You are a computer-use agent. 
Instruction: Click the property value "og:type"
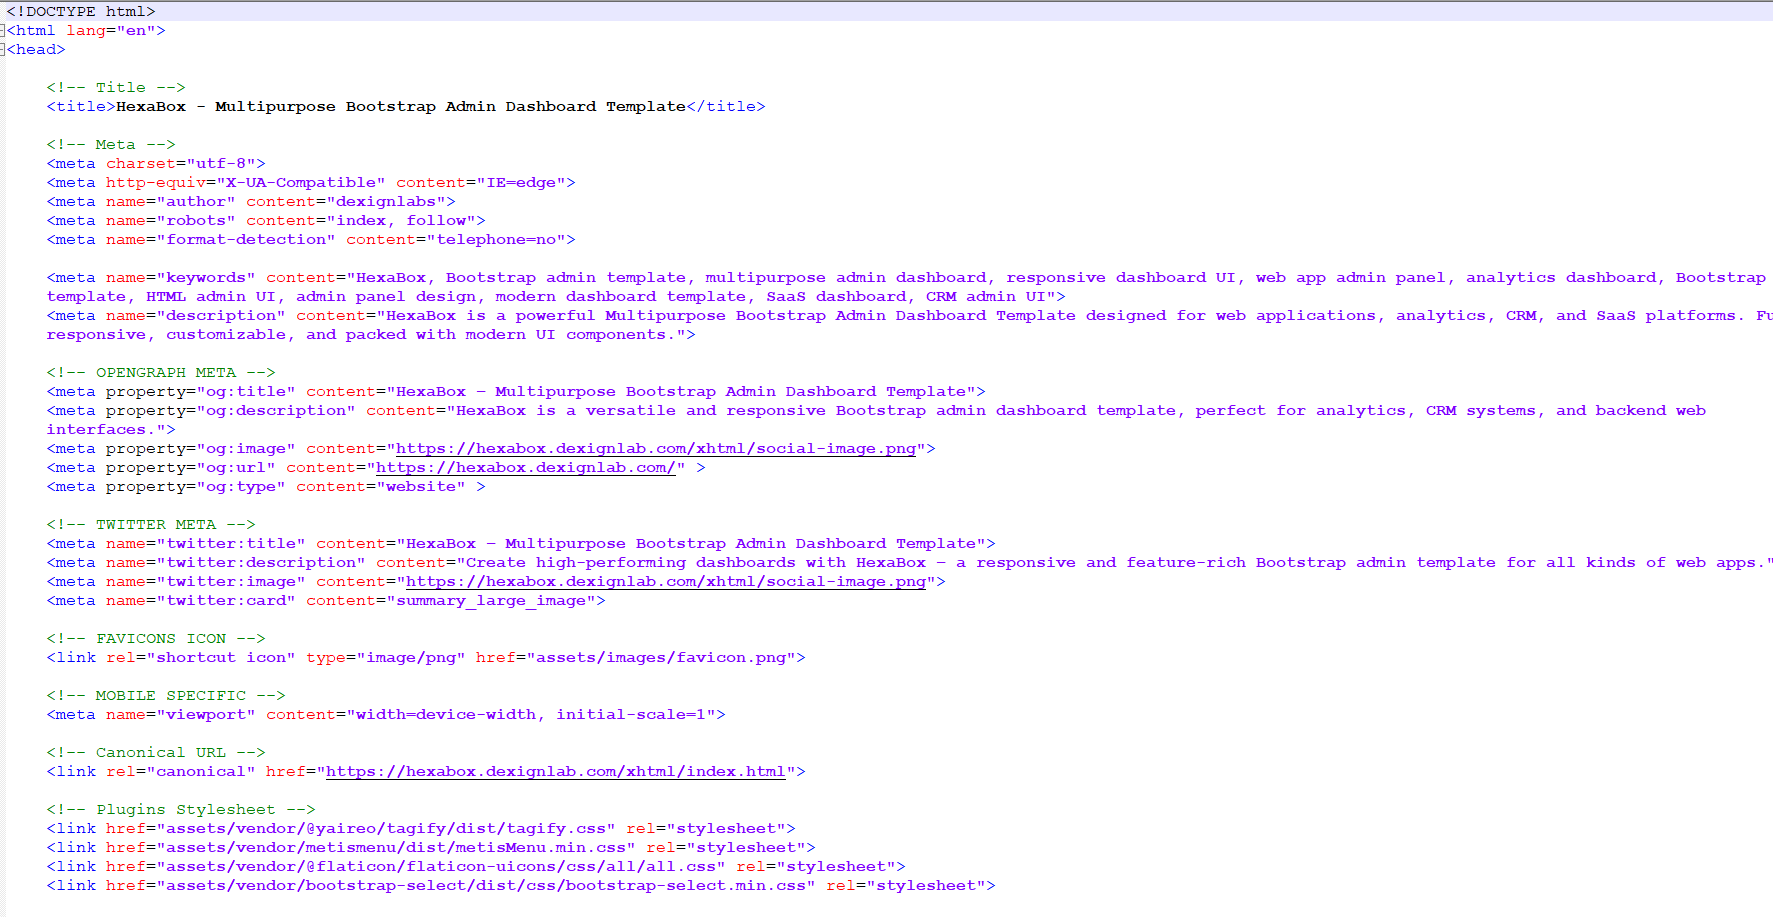point(241,487)
